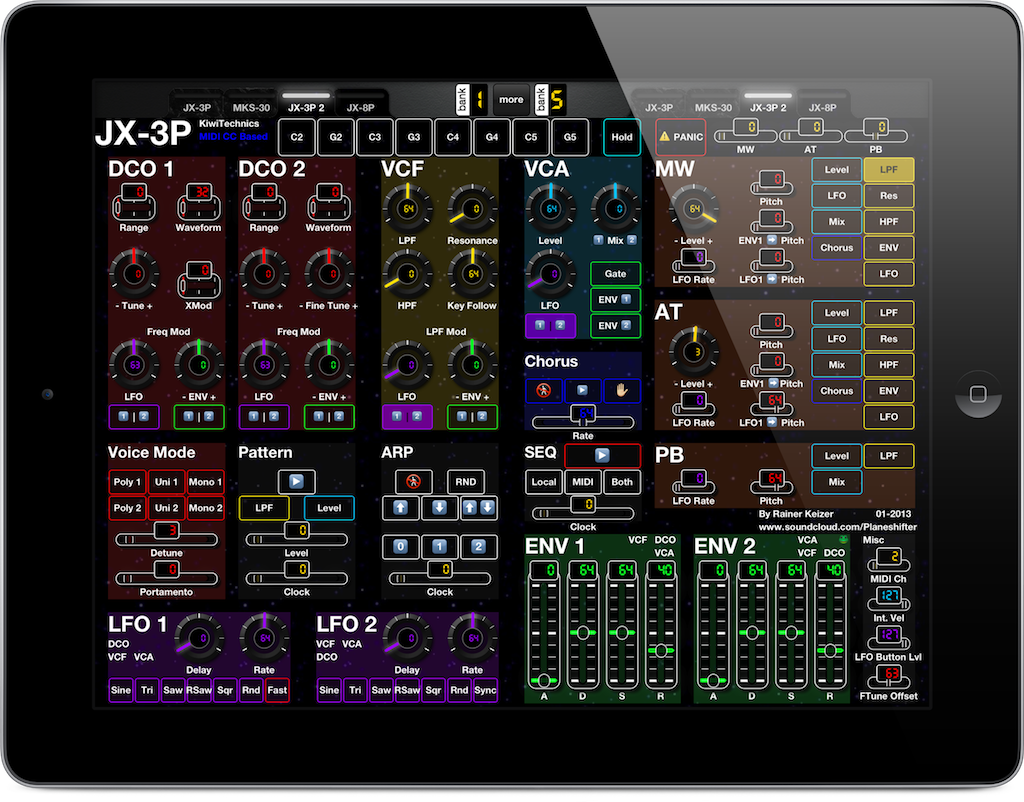Select Poly 1 in Voice Mode
The height and width of the screenshot is (802, 1024).
click(x=126, y=481)
